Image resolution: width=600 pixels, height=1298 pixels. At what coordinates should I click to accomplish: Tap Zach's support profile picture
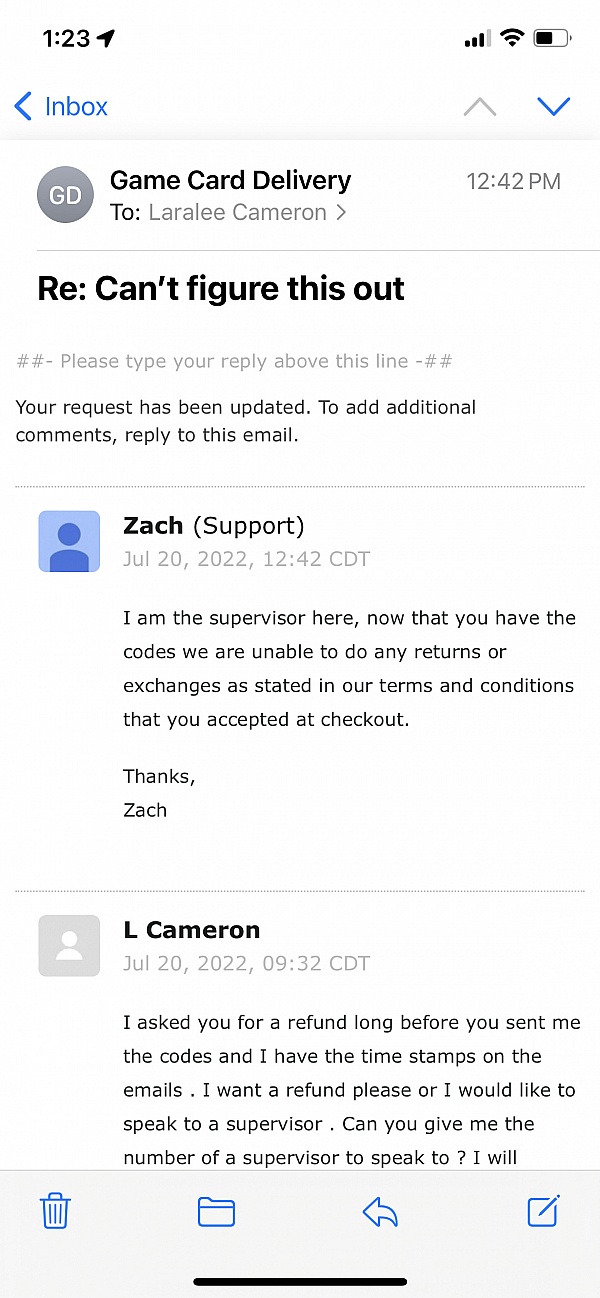click(x=69, y=541)
